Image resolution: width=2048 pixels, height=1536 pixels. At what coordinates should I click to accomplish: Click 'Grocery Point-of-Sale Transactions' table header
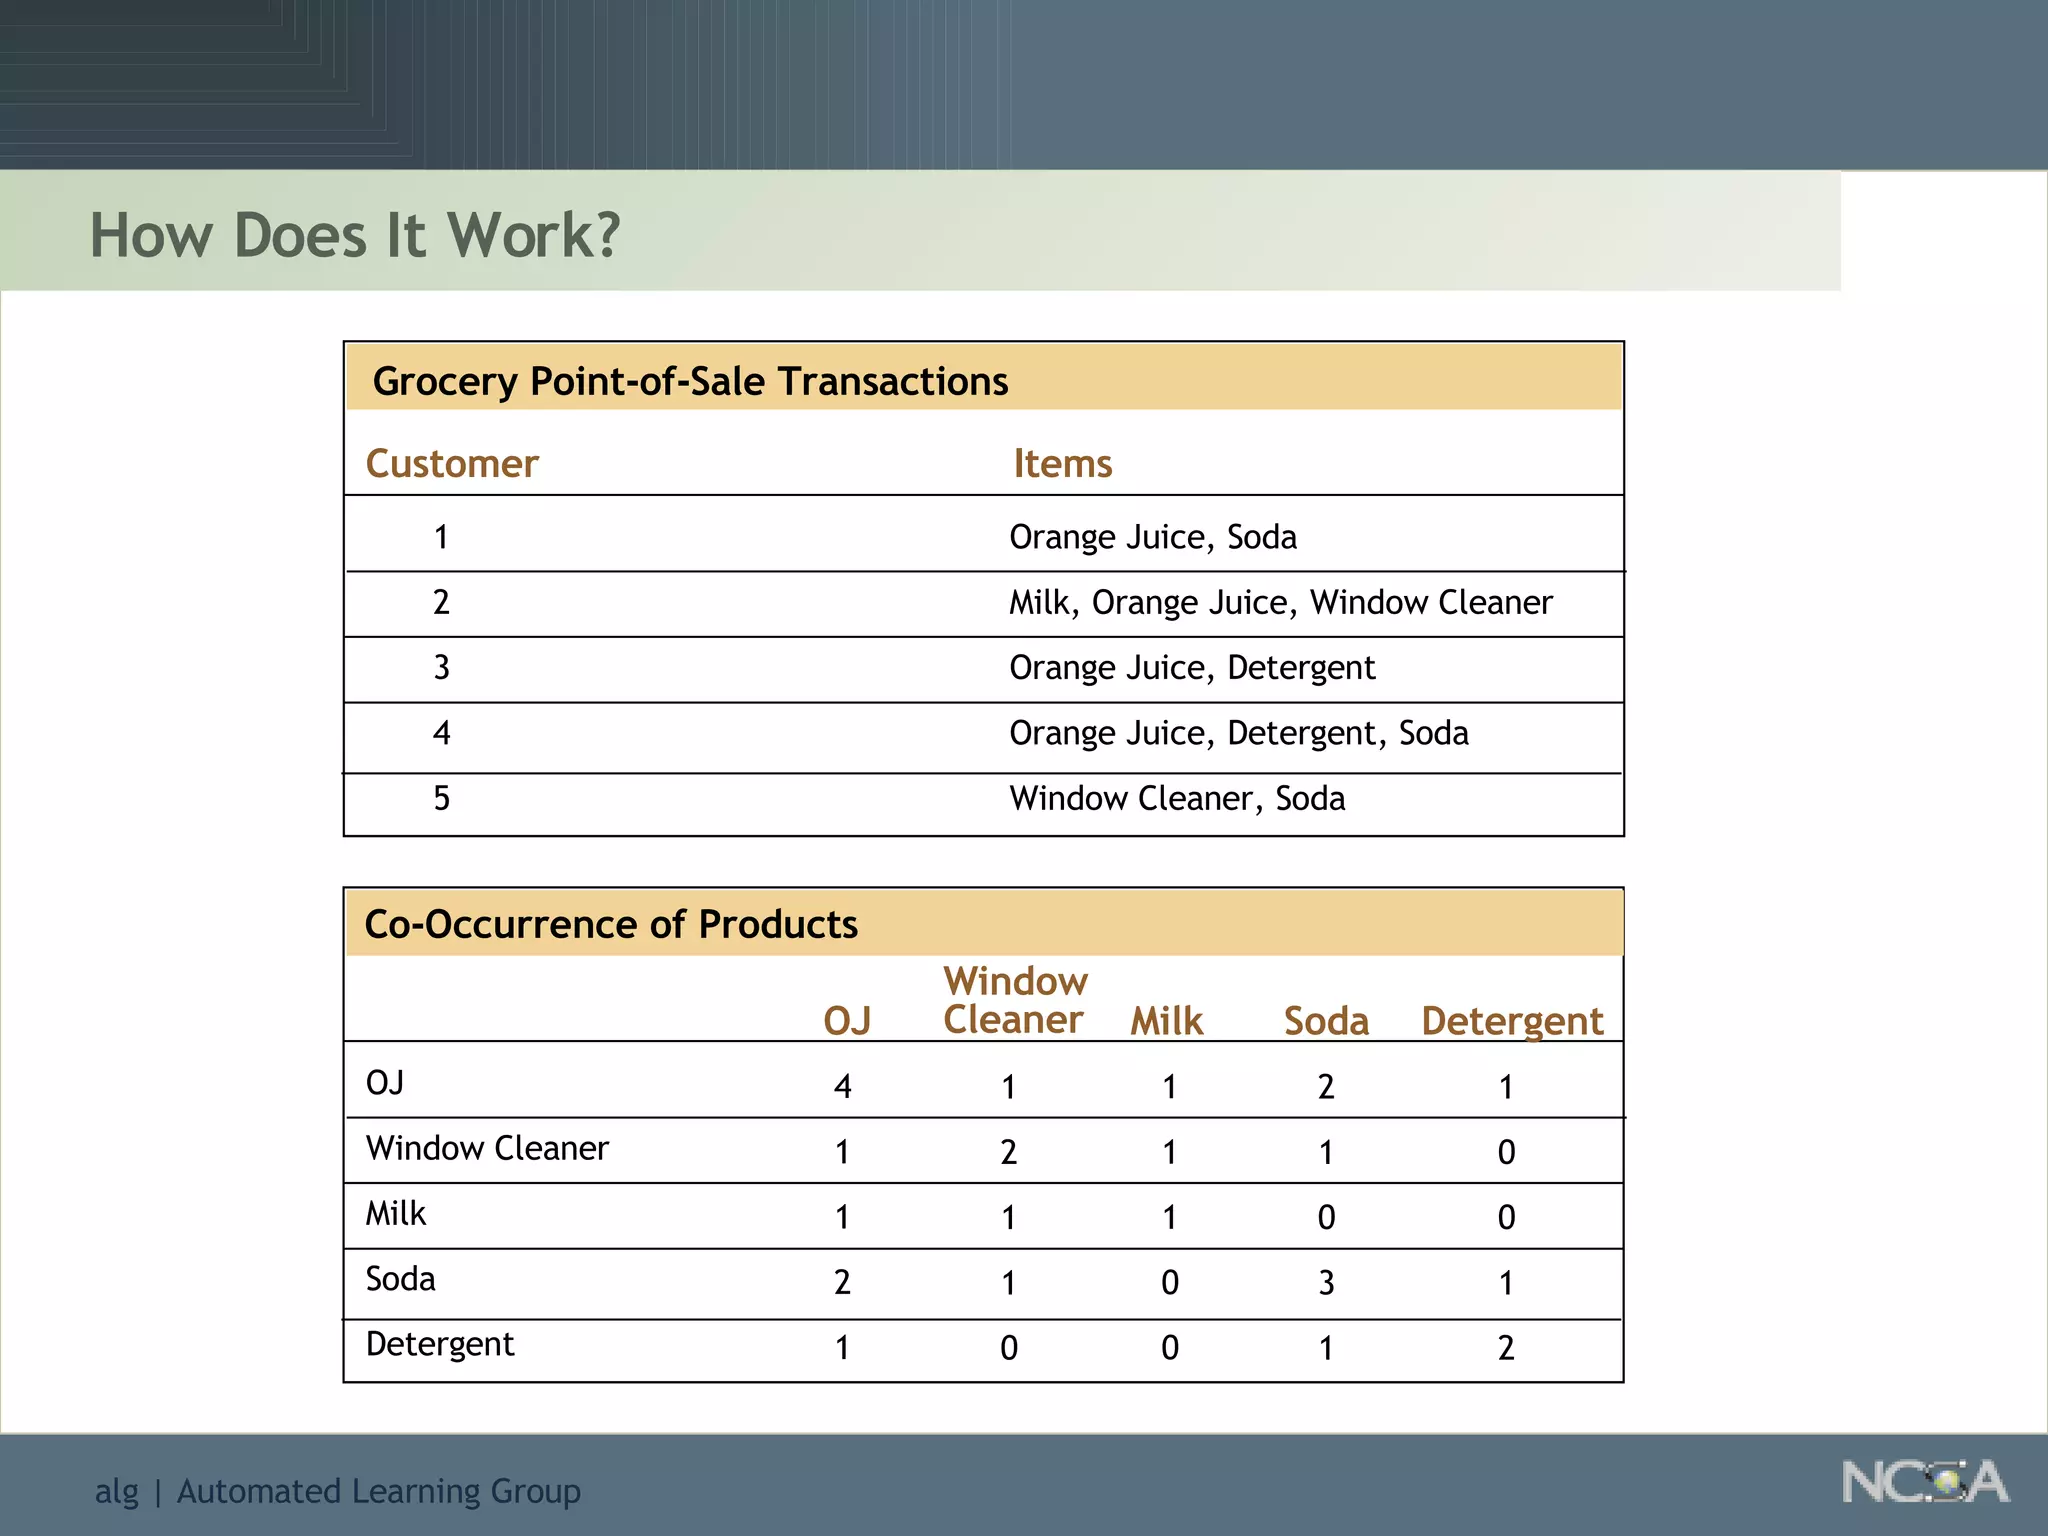point(690,382)
